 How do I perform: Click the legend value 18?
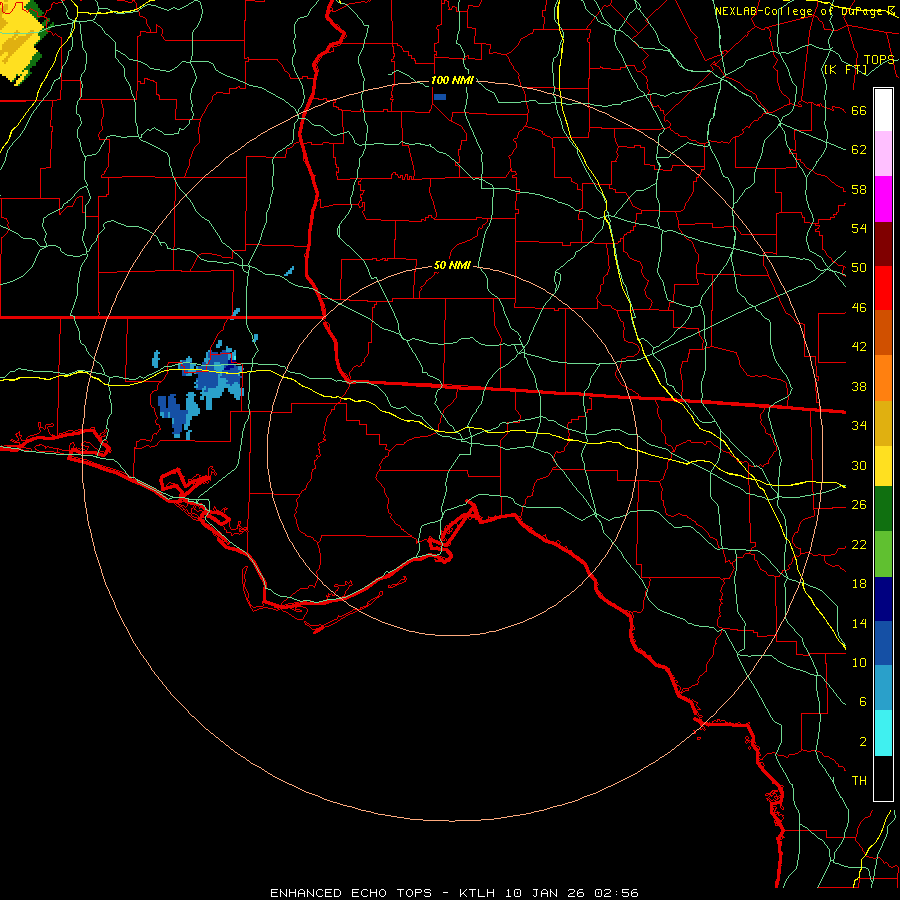[859, 584]
